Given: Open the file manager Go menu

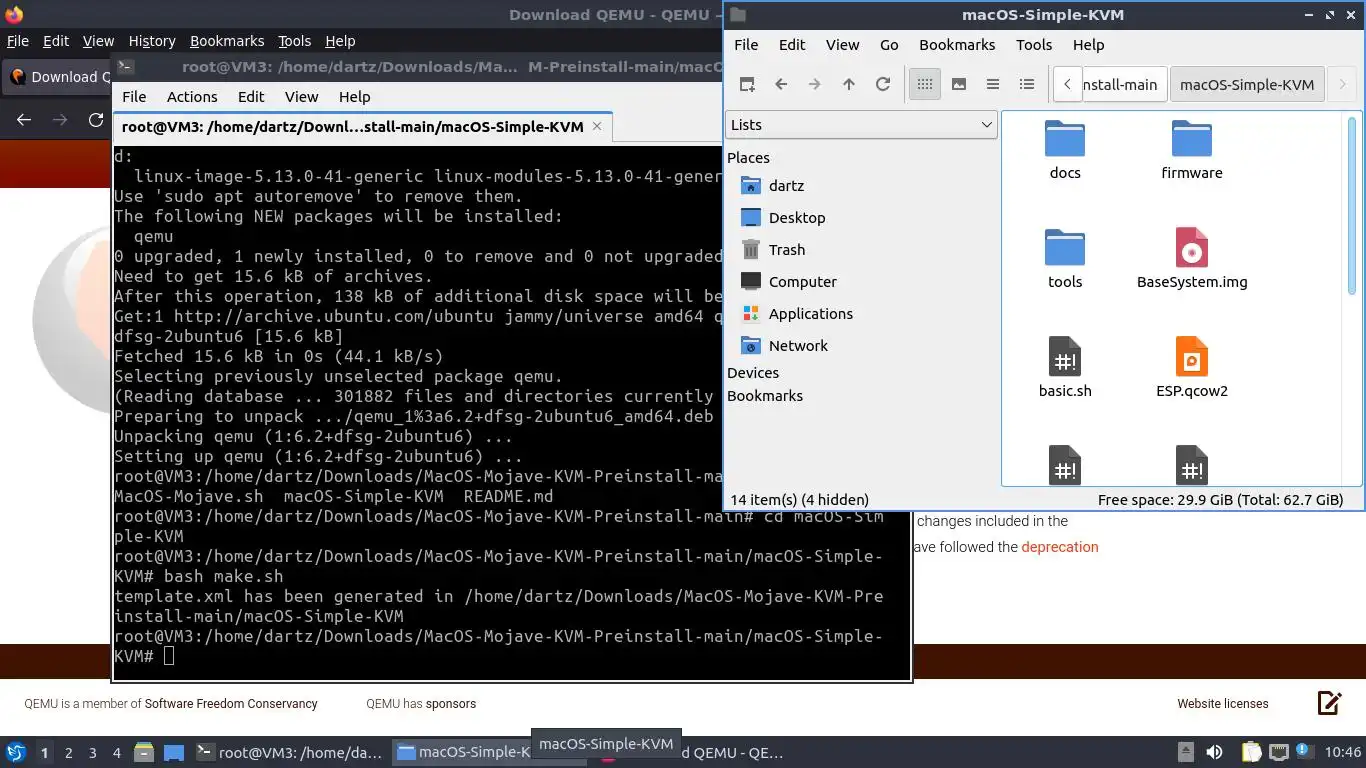Looking at the screenshot, I should [x=889, y=45].
